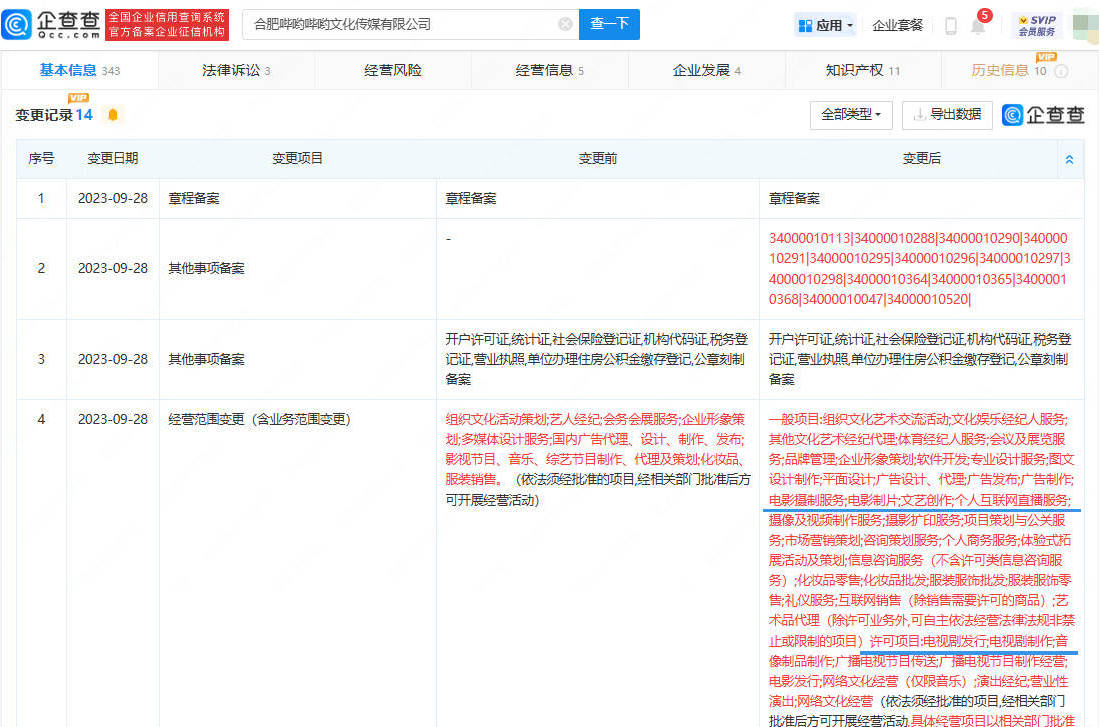Clear the search box text
The image size is (1099, 727).
pyautogui.click(x=565, y=24)
